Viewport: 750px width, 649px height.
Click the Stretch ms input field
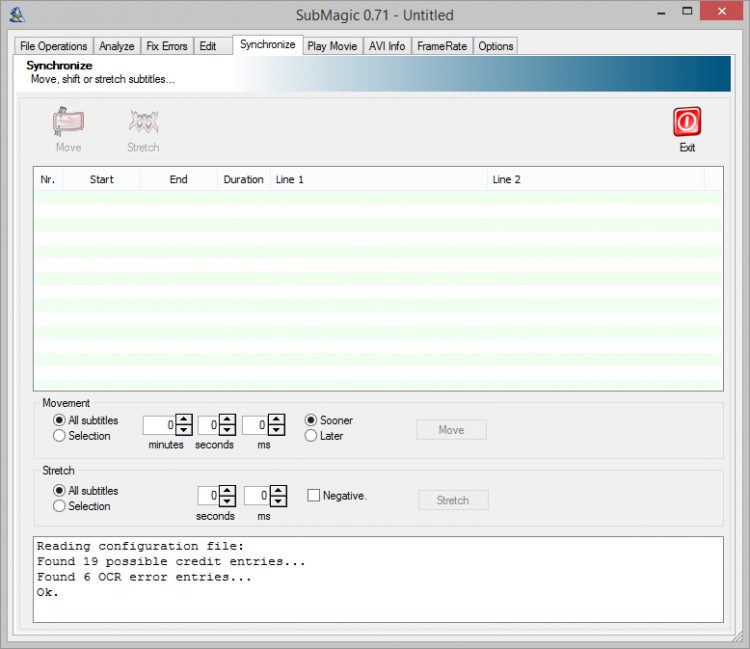(257, 495)
